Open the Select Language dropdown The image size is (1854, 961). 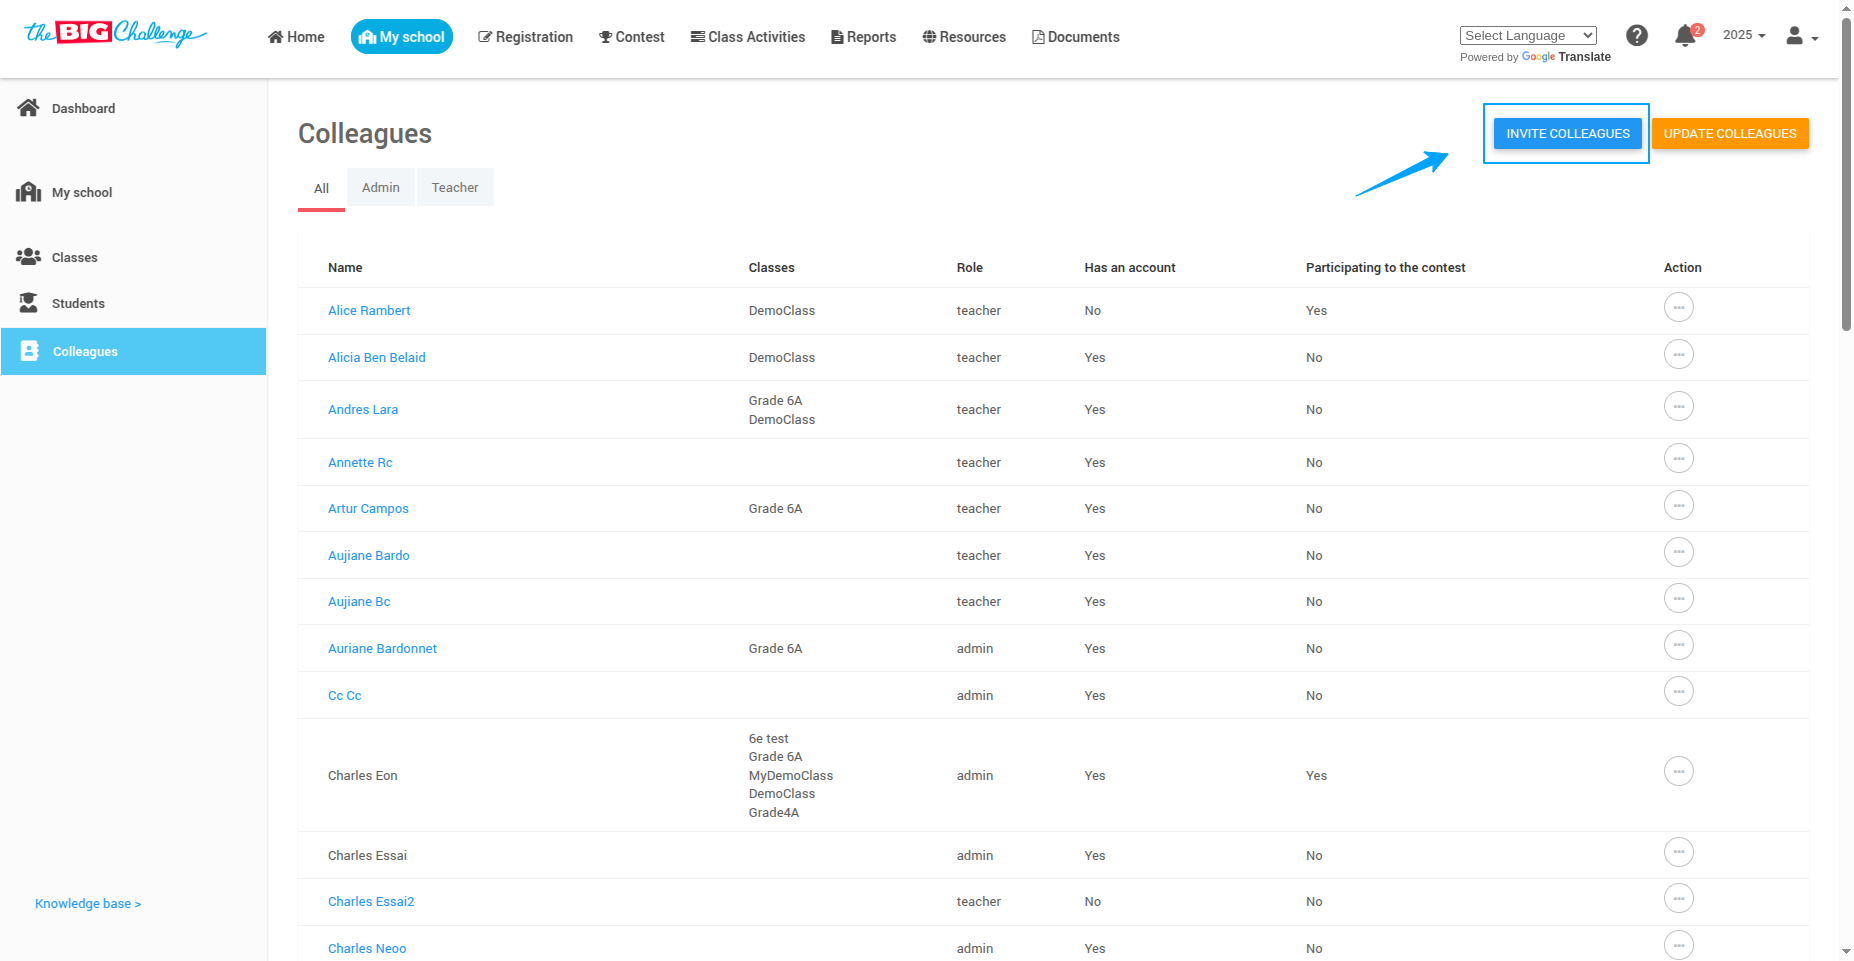click(x=1528, y=35)
